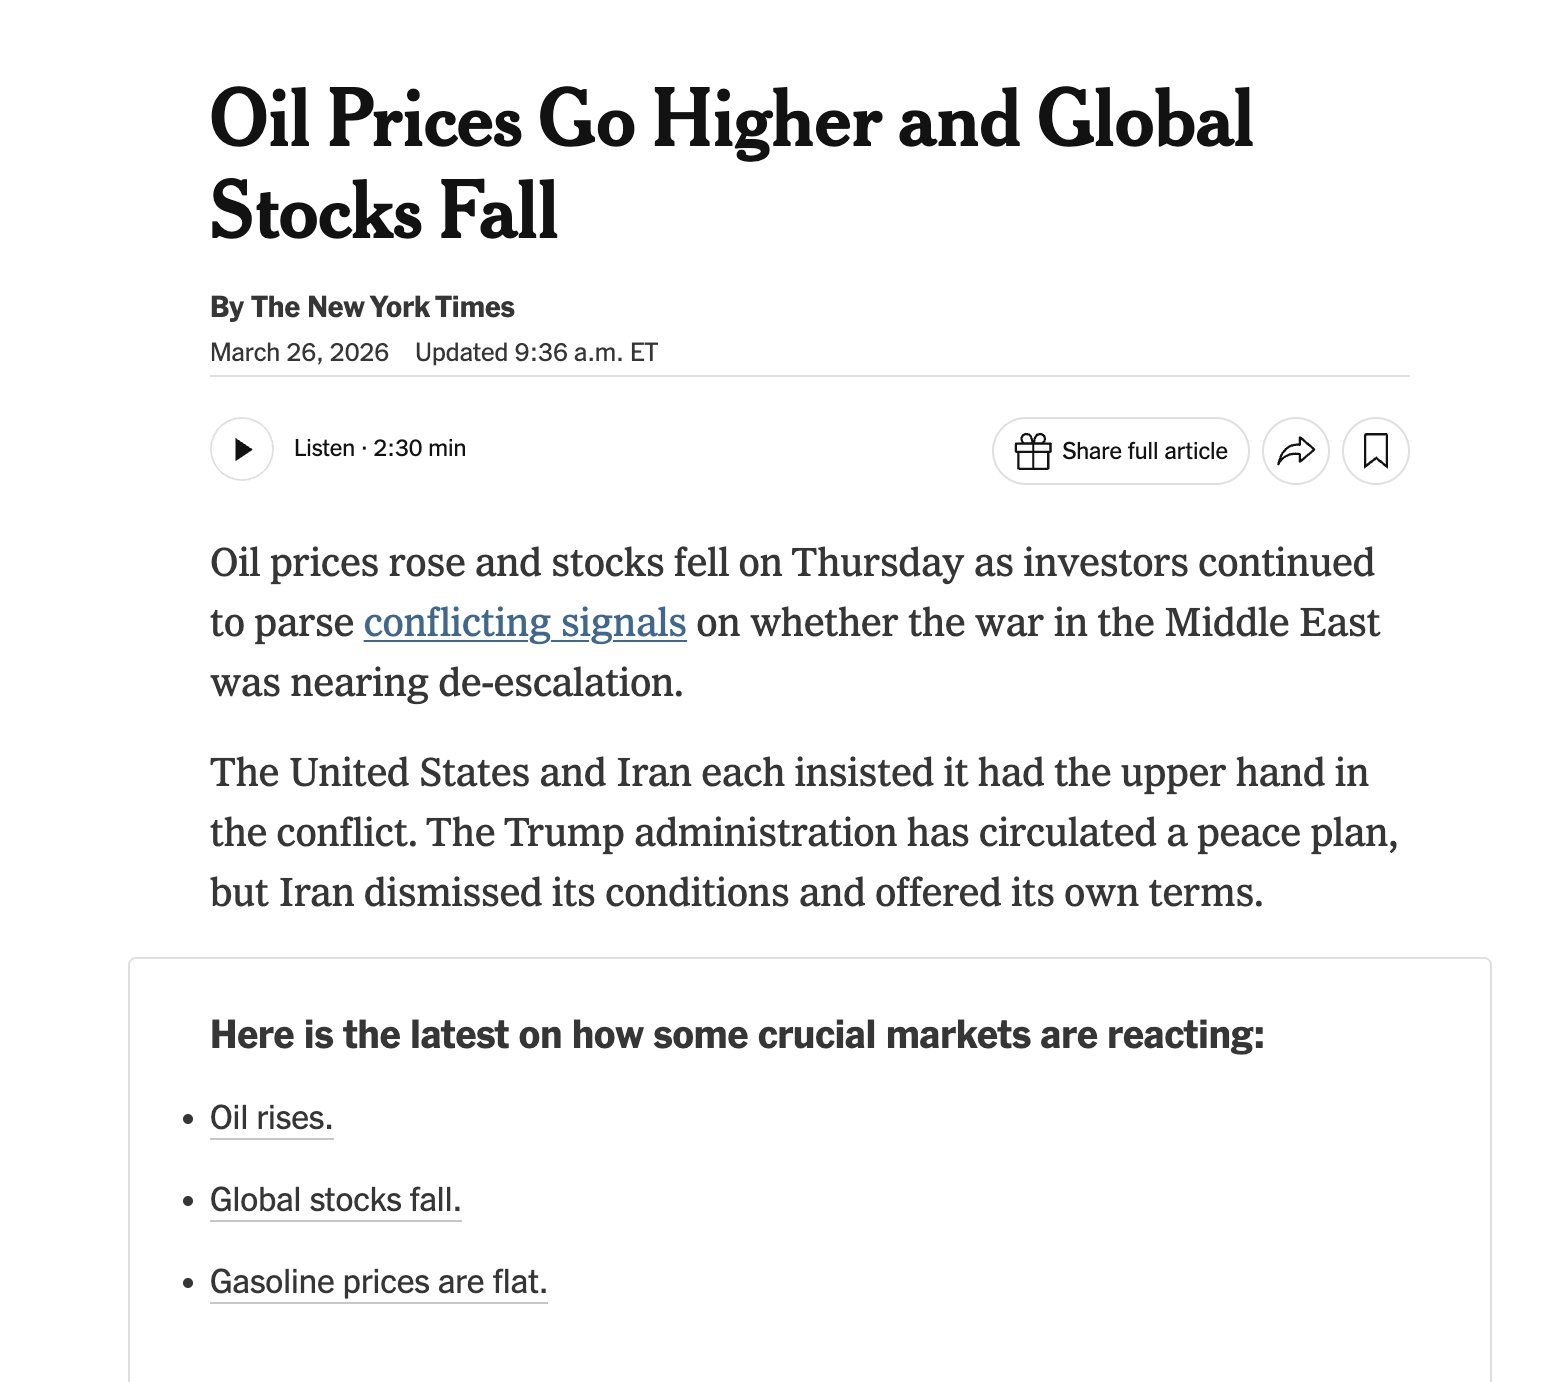Save article with the bookmark icon
Image resolution: width=1556 pixels, height=1382 pixels.
point(1376,451)
